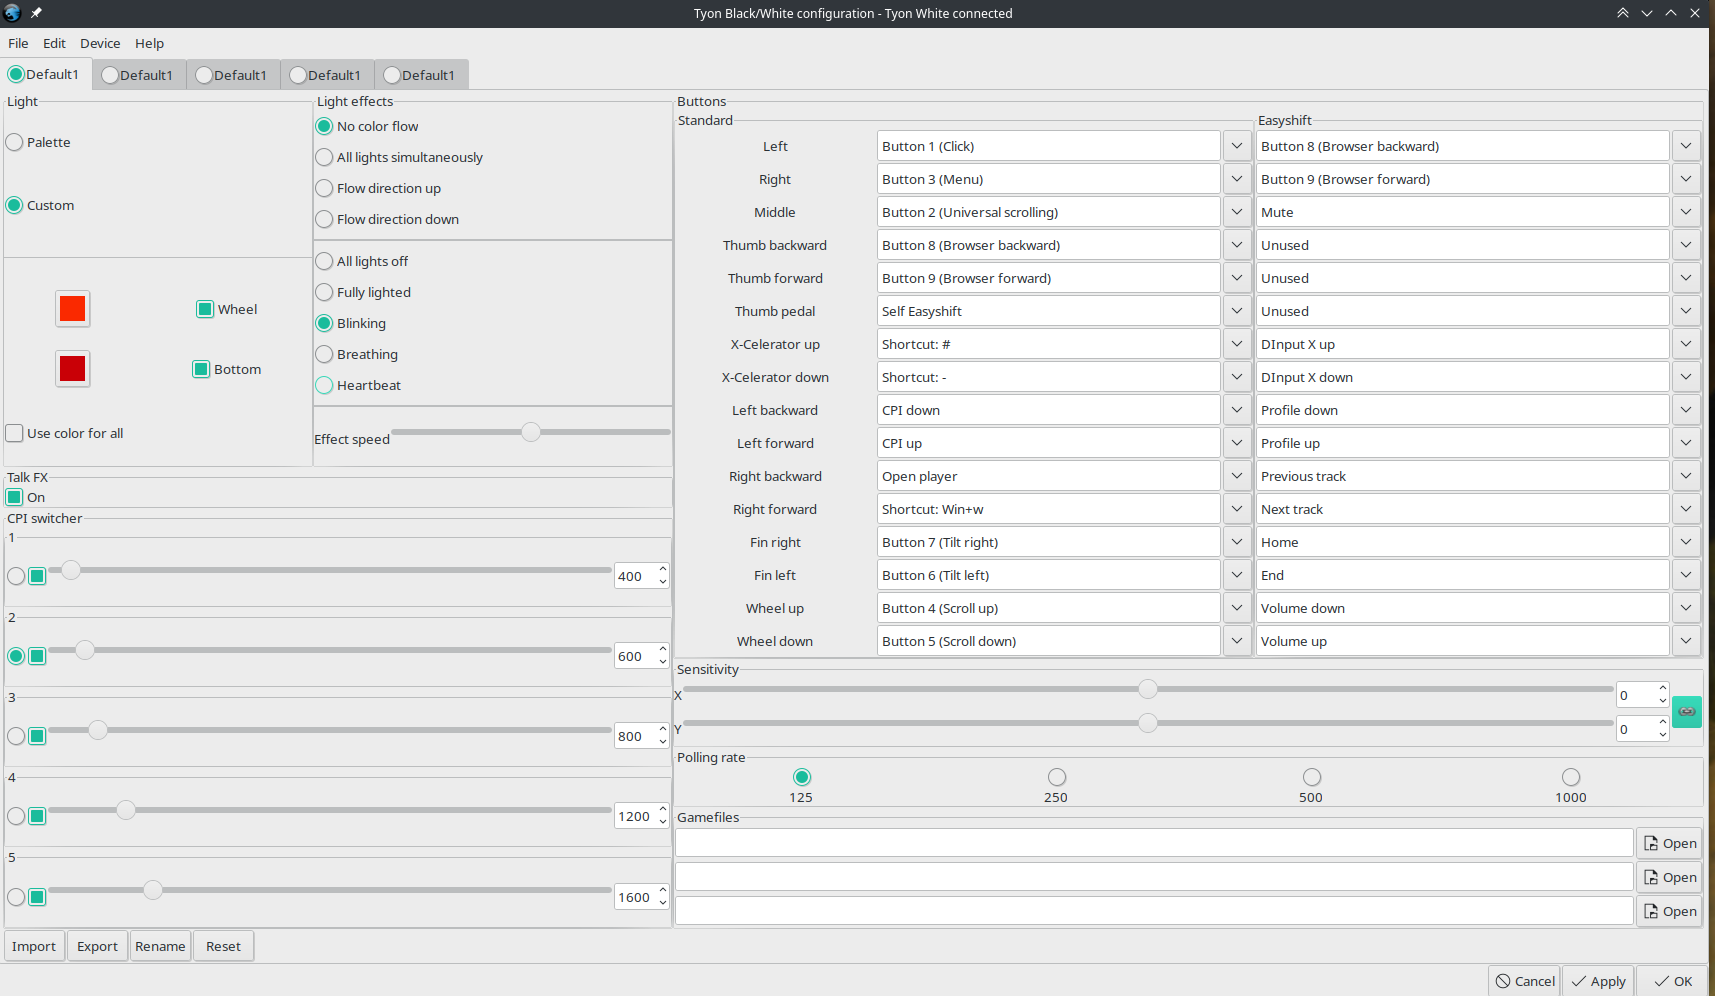Click the Sensitivity Y slider handle
Screen dimensions: 1715x996
point(1148,723)
